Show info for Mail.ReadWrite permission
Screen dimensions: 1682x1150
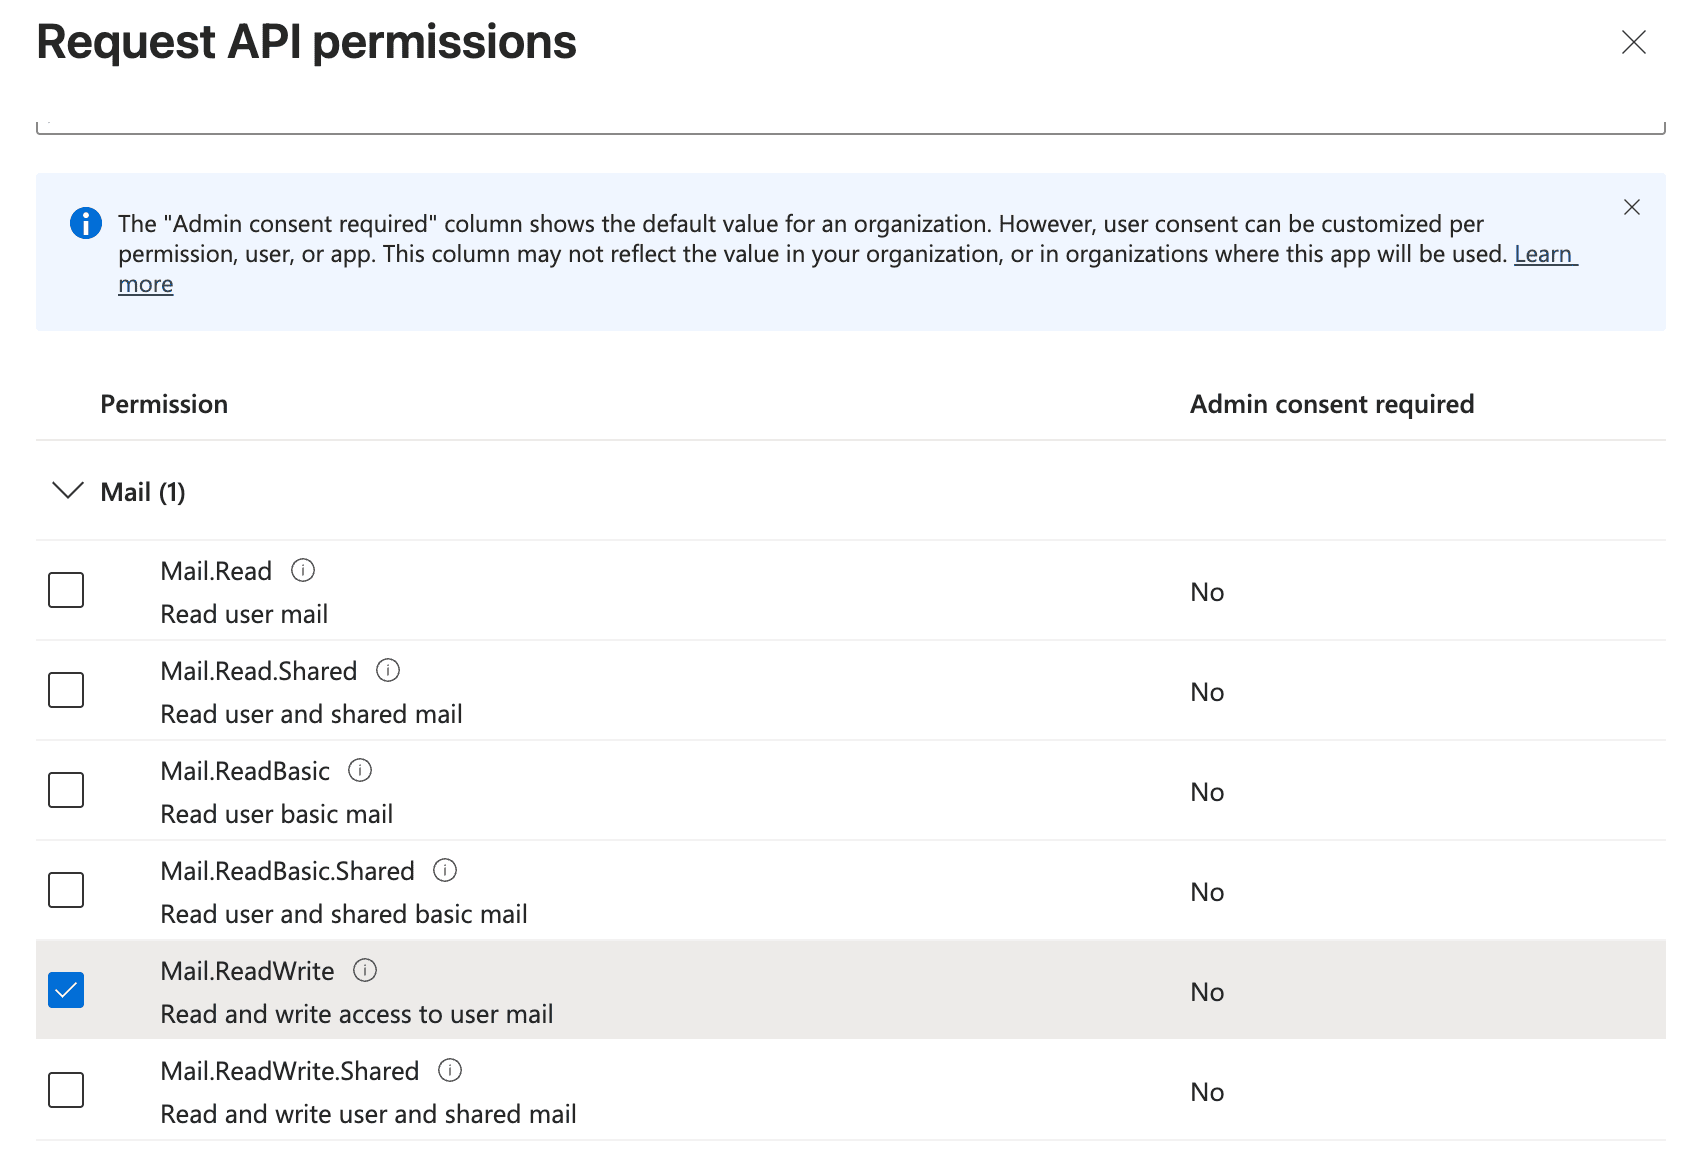coord(366,970)
